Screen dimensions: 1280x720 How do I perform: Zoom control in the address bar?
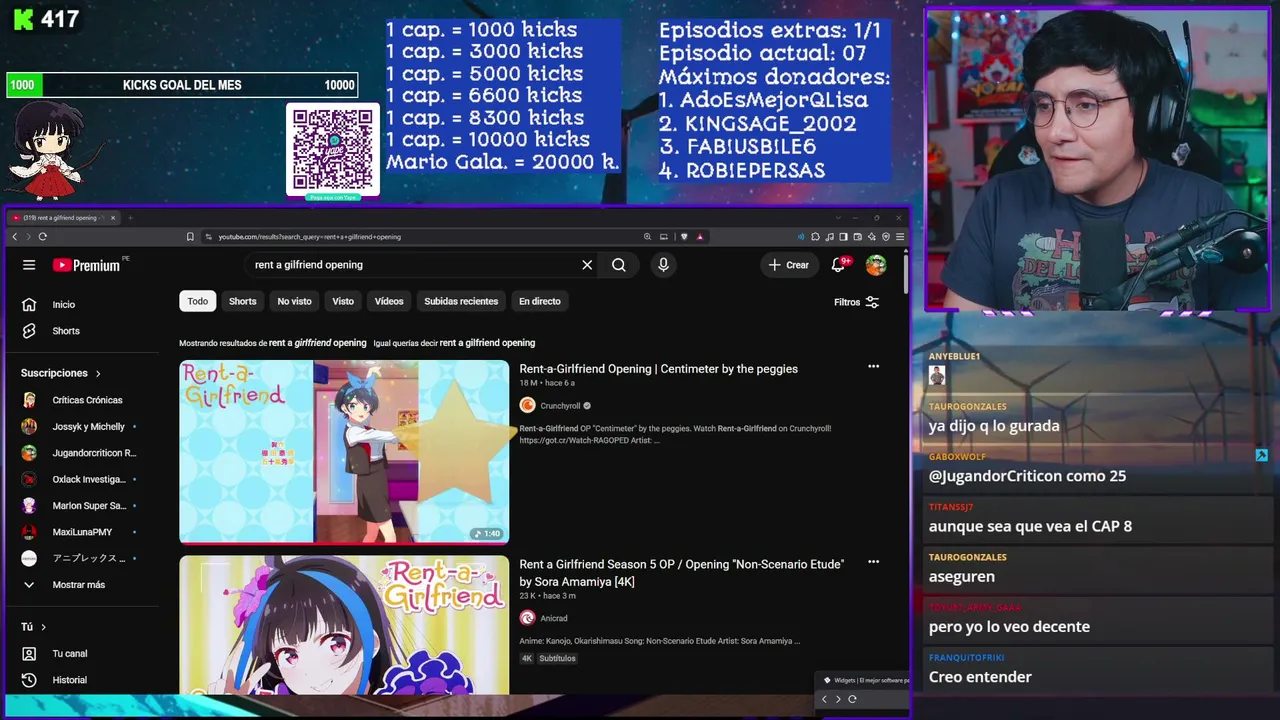(647, 237)
